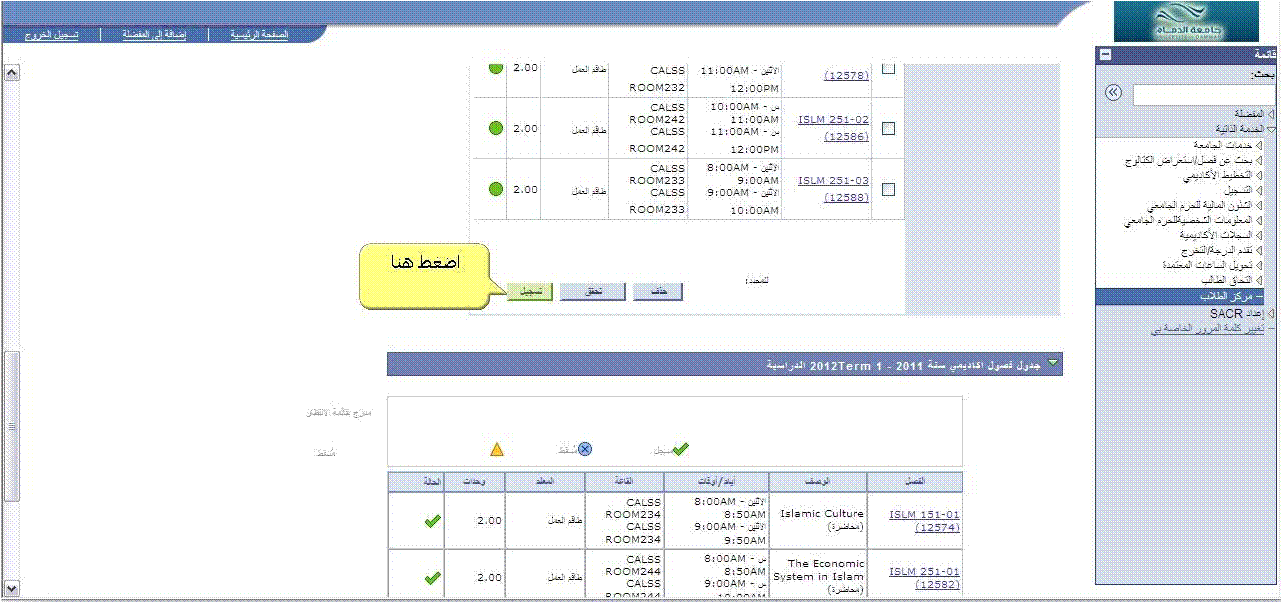Image resolution: width=1282 pixels, height=603 pixels.
Task: Minimize the قائمة menu panel with minus icon
Action: pyautogui.click(x=1104, y=55)
